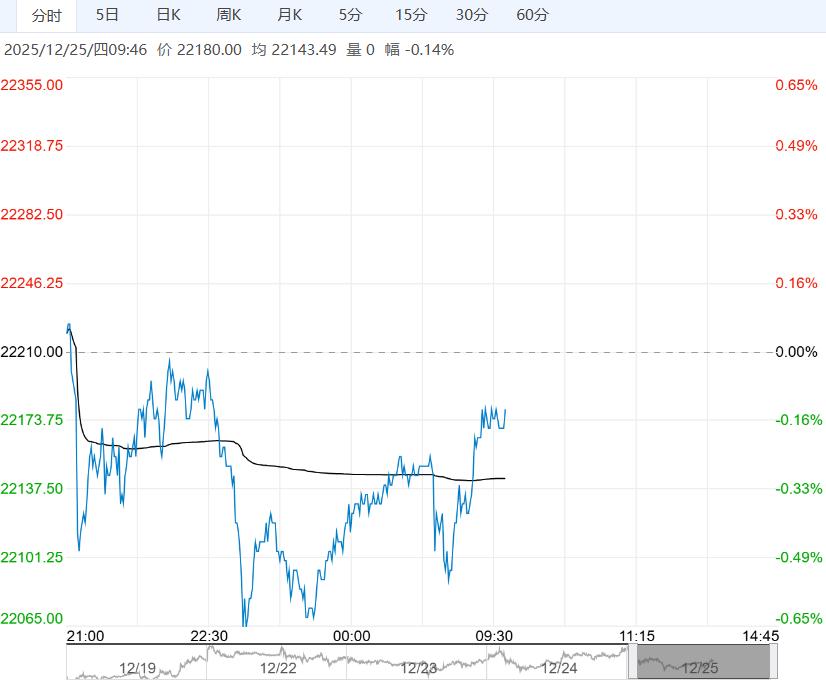The height and width of the screenshot is (683, 826).
Task: Switch to the 周K weekly tab
Action: click(x=229, y=15)
